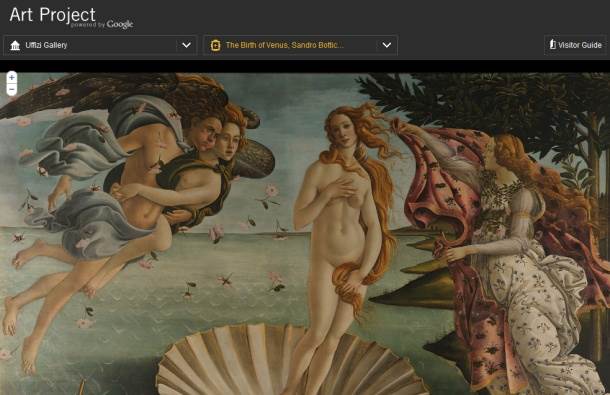Select The Birth of Venus title text
The width and height of the screenshot is (610, 395).
pyautogui.click(x=284, y=45)
